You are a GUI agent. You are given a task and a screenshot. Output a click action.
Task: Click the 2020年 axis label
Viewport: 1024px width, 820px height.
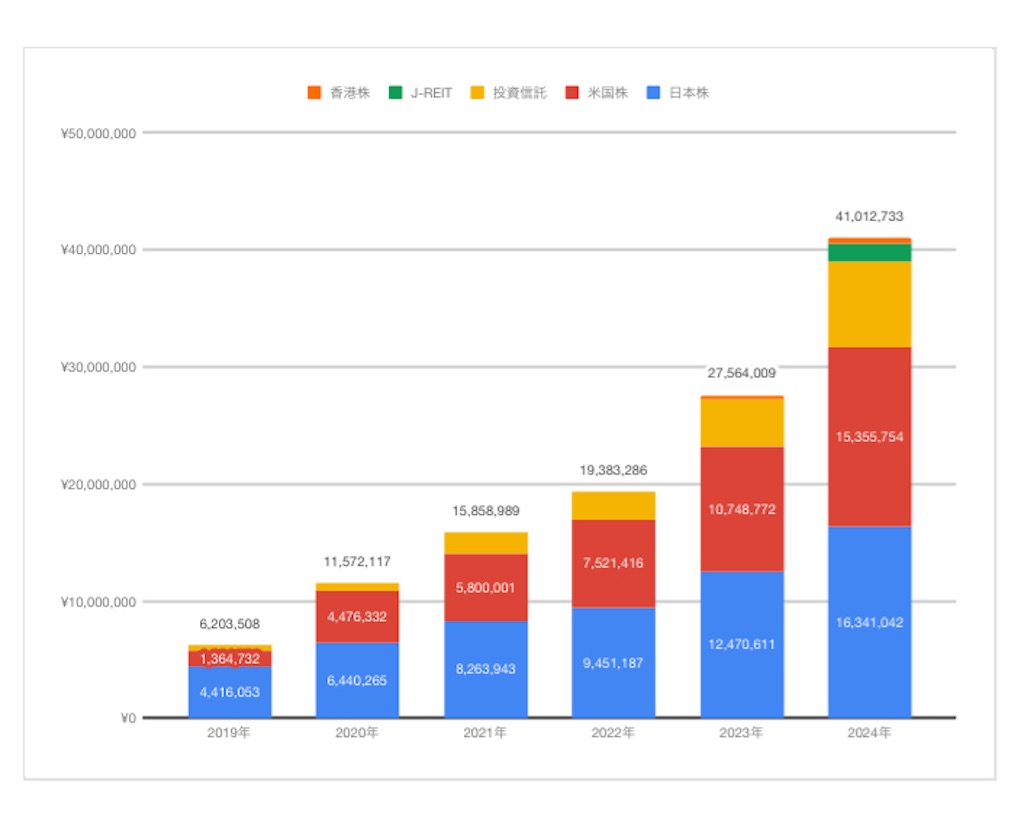pos(357,733)
